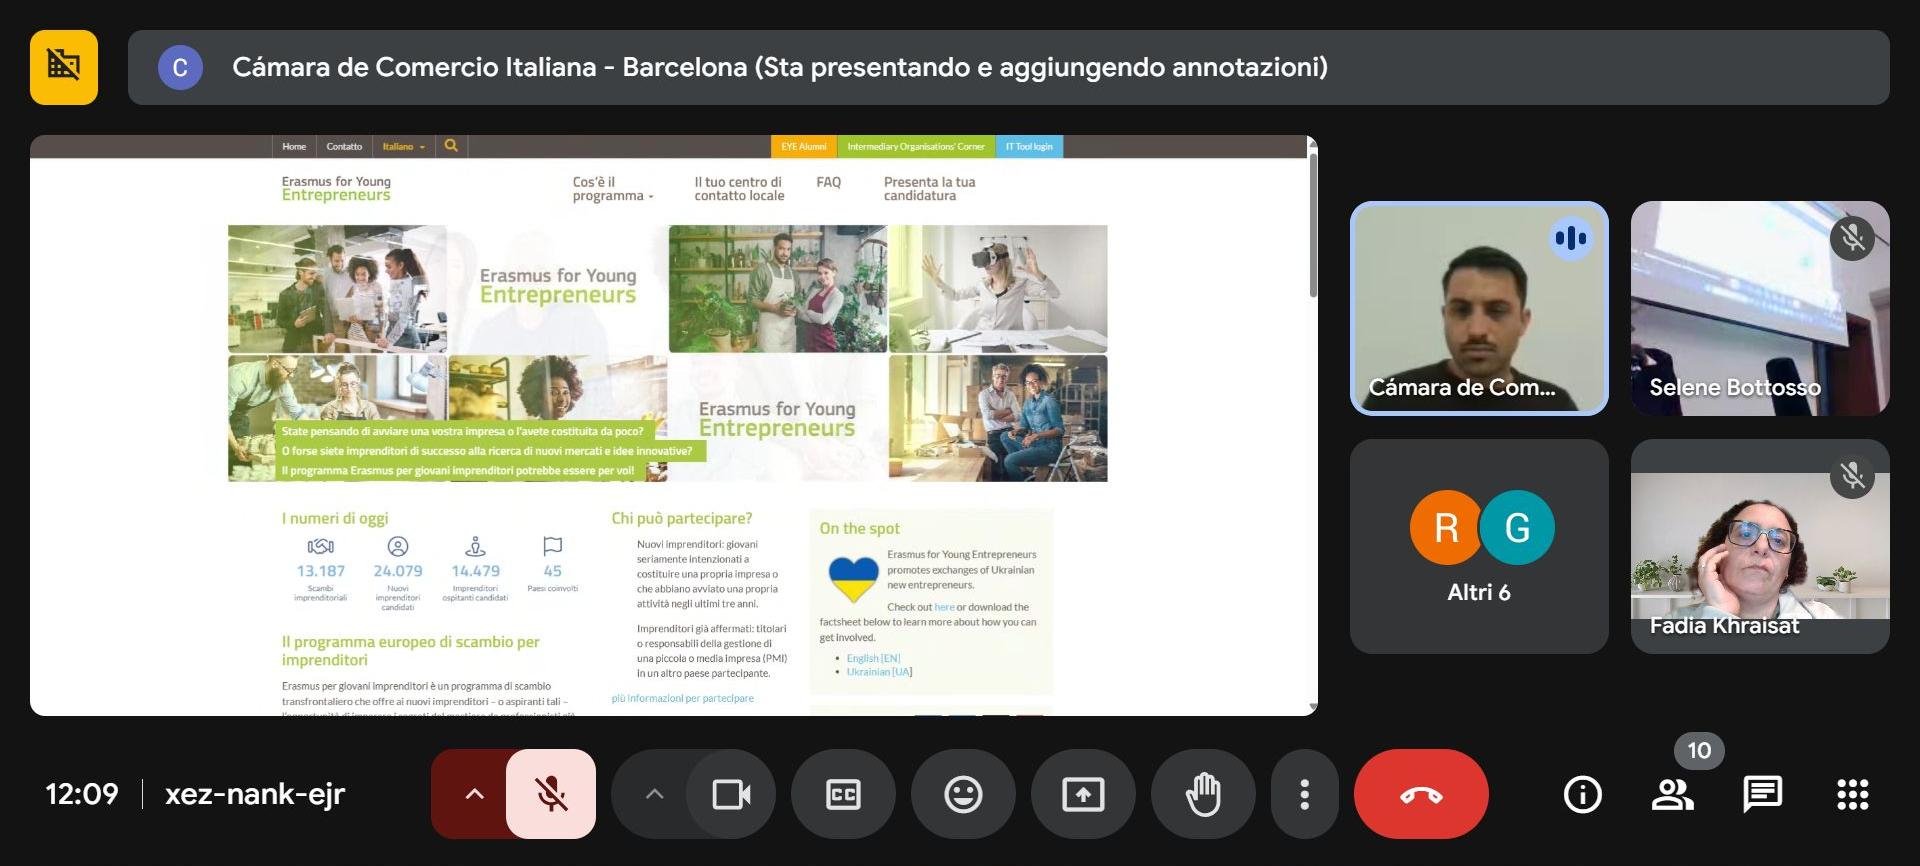This screenshot has width=1920, height=866.
Task: Click Chi può partecipare? heading
Action: pos(681,518)
